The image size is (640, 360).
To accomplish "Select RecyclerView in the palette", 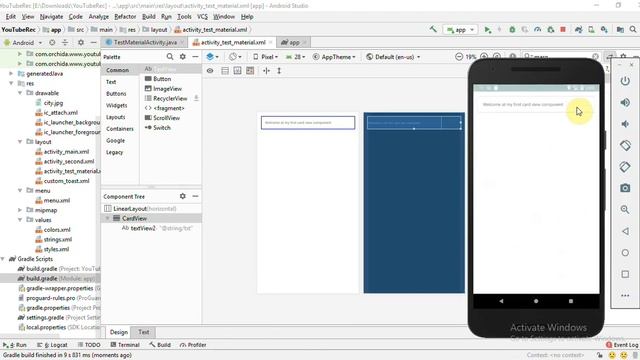I will 170,98.
